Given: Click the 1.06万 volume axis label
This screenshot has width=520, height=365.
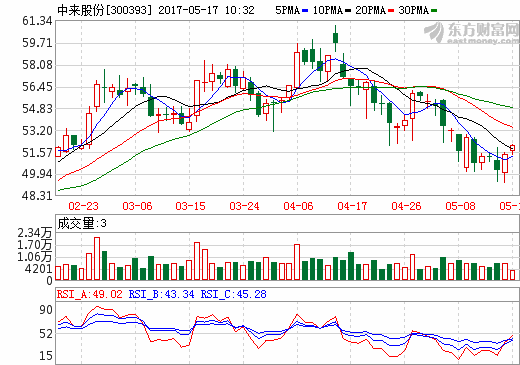Looking at the screenshot, I should pyautogui.click(x=35, y=257).
